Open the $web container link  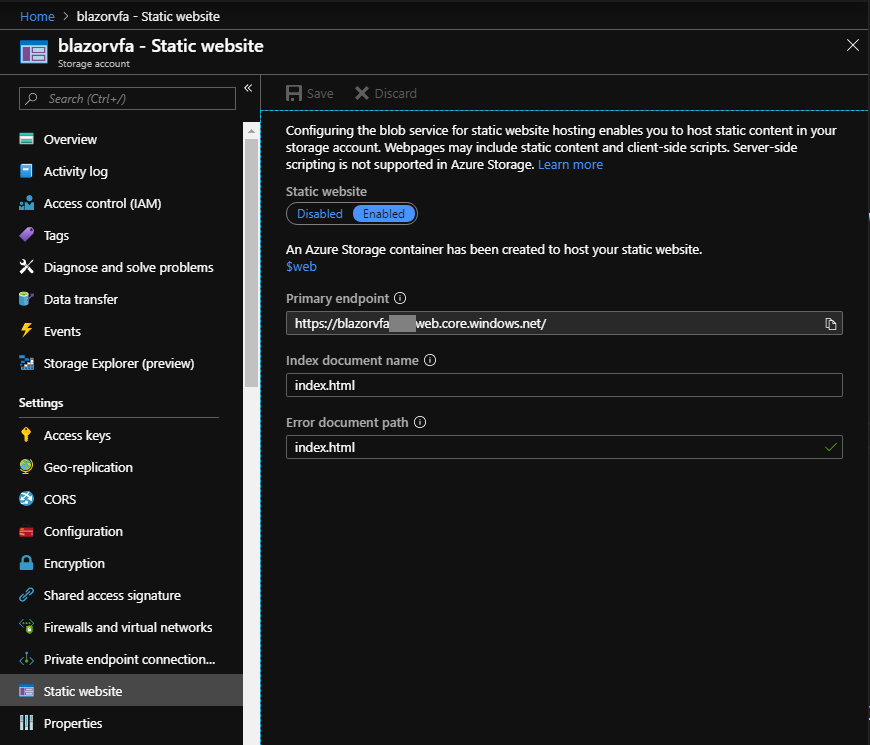point(301,266)
